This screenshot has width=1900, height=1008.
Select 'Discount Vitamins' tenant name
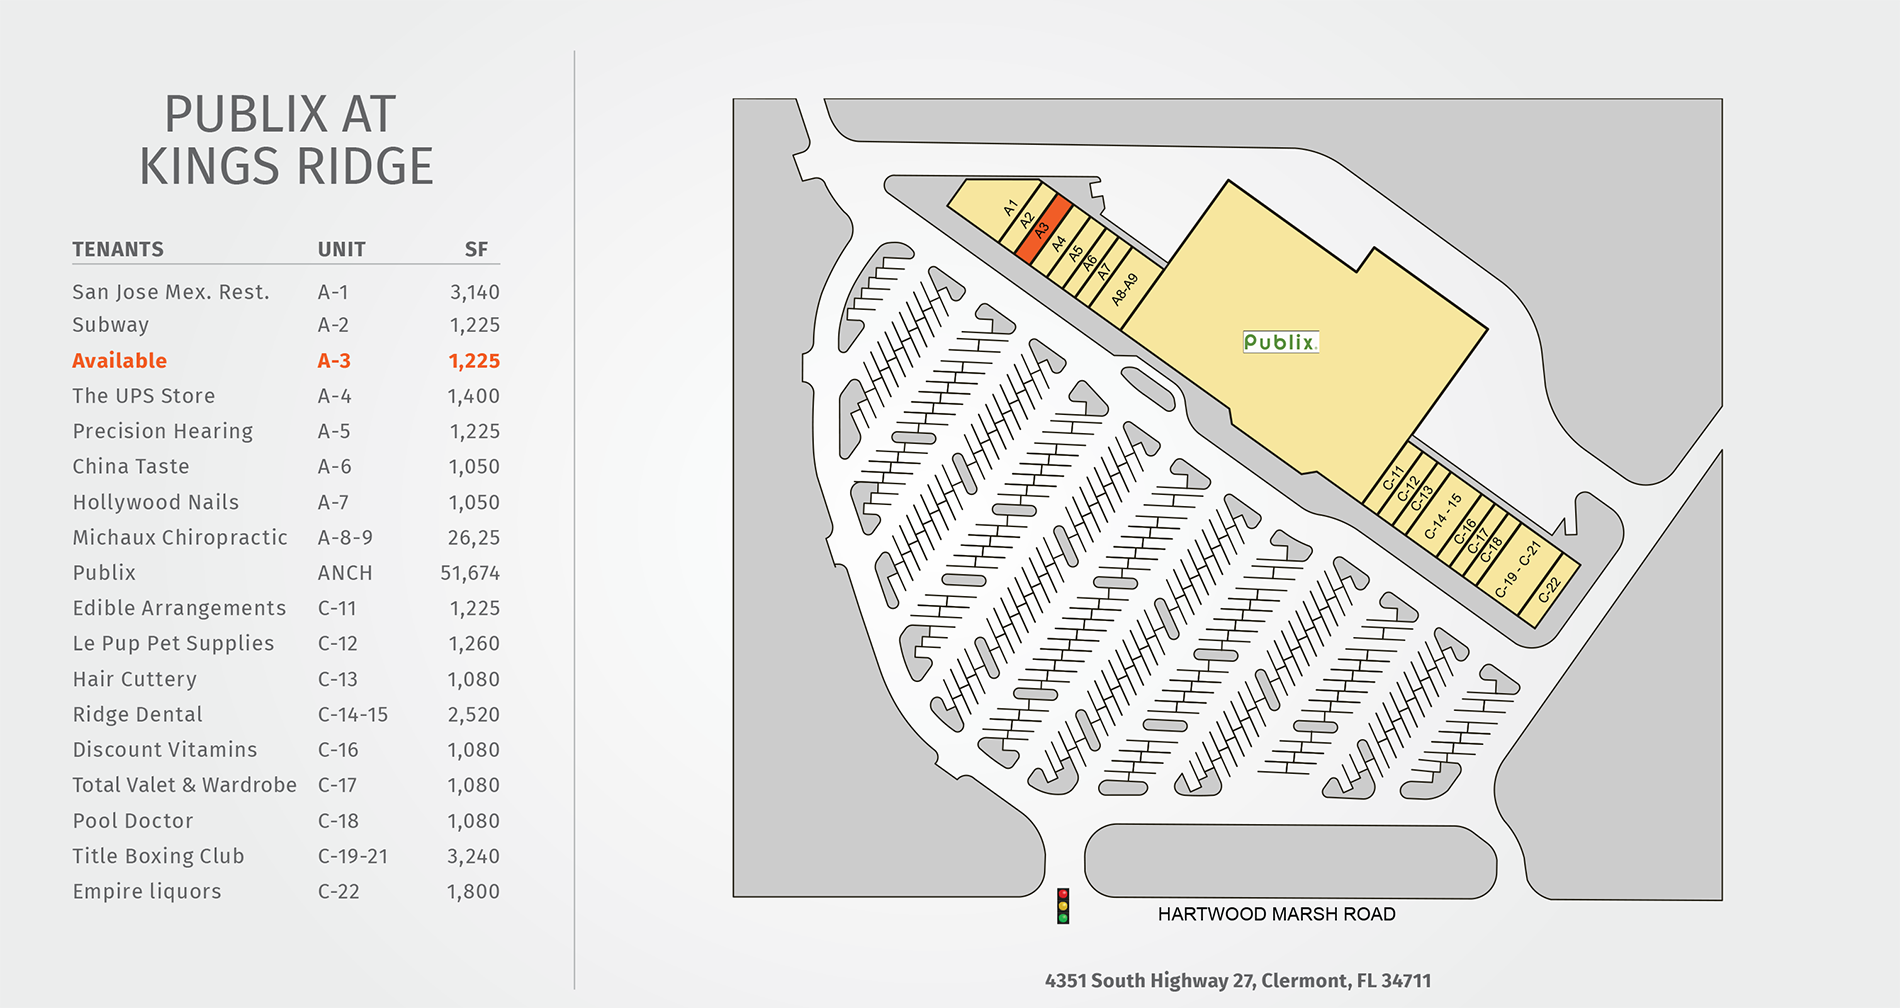click(165, 749)
